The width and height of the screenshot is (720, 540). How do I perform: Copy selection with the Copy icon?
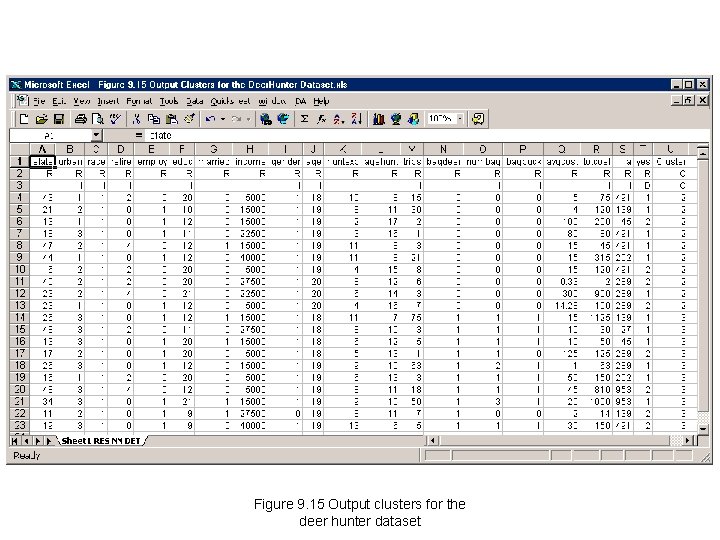point(153,119)
